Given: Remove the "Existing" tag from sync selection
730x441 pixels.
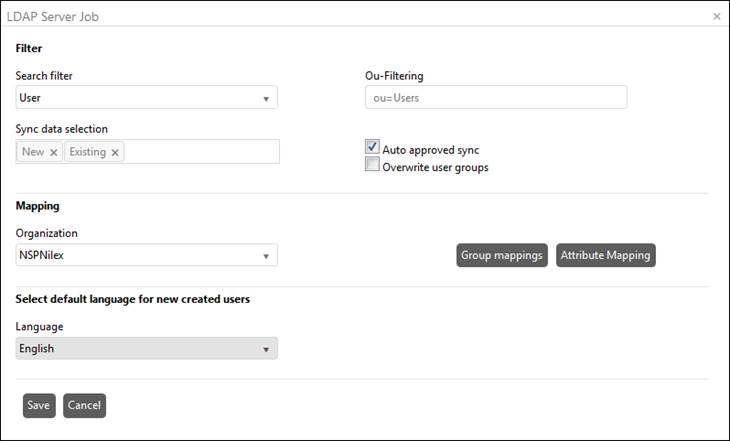Looking at the screenshot, I should click(x=115, y=152).
